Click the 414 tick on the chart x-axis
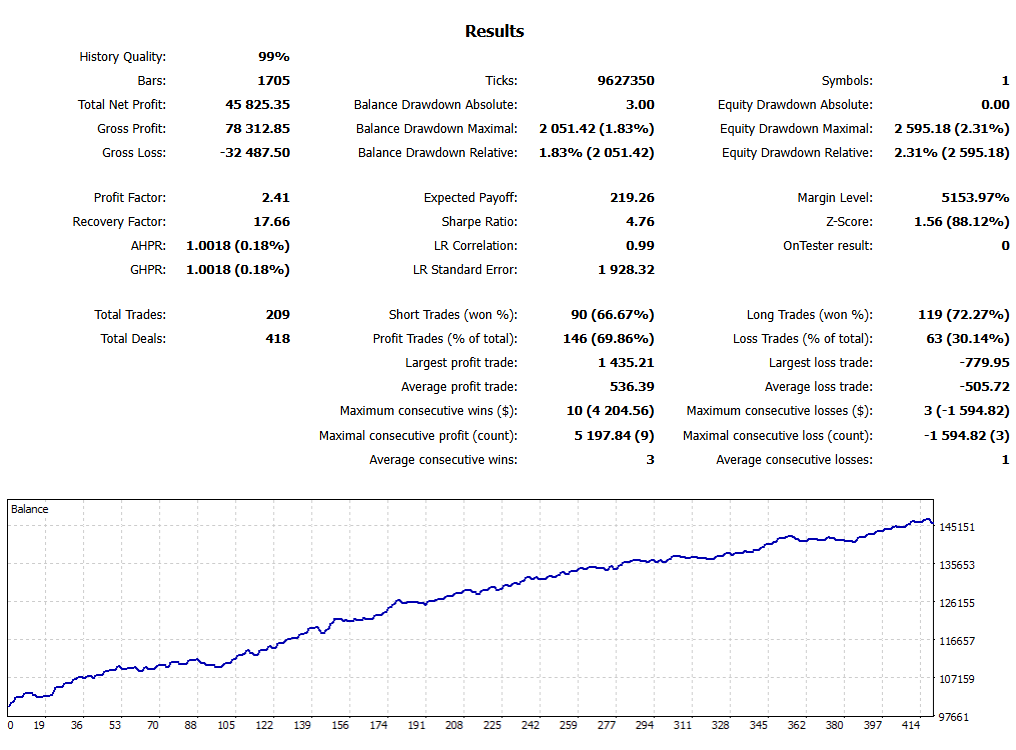The width and height of the screenshot is (1016, 750). pyautogui.click(x=910, y=725)
